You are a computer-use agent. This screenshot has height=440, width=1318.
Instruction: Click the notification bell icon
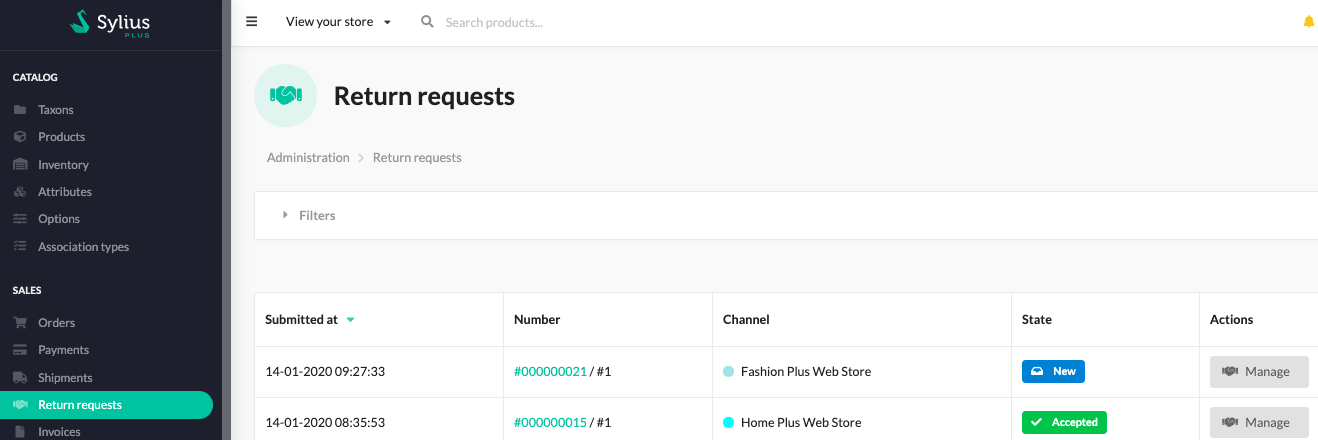(x=1308, y=22)
